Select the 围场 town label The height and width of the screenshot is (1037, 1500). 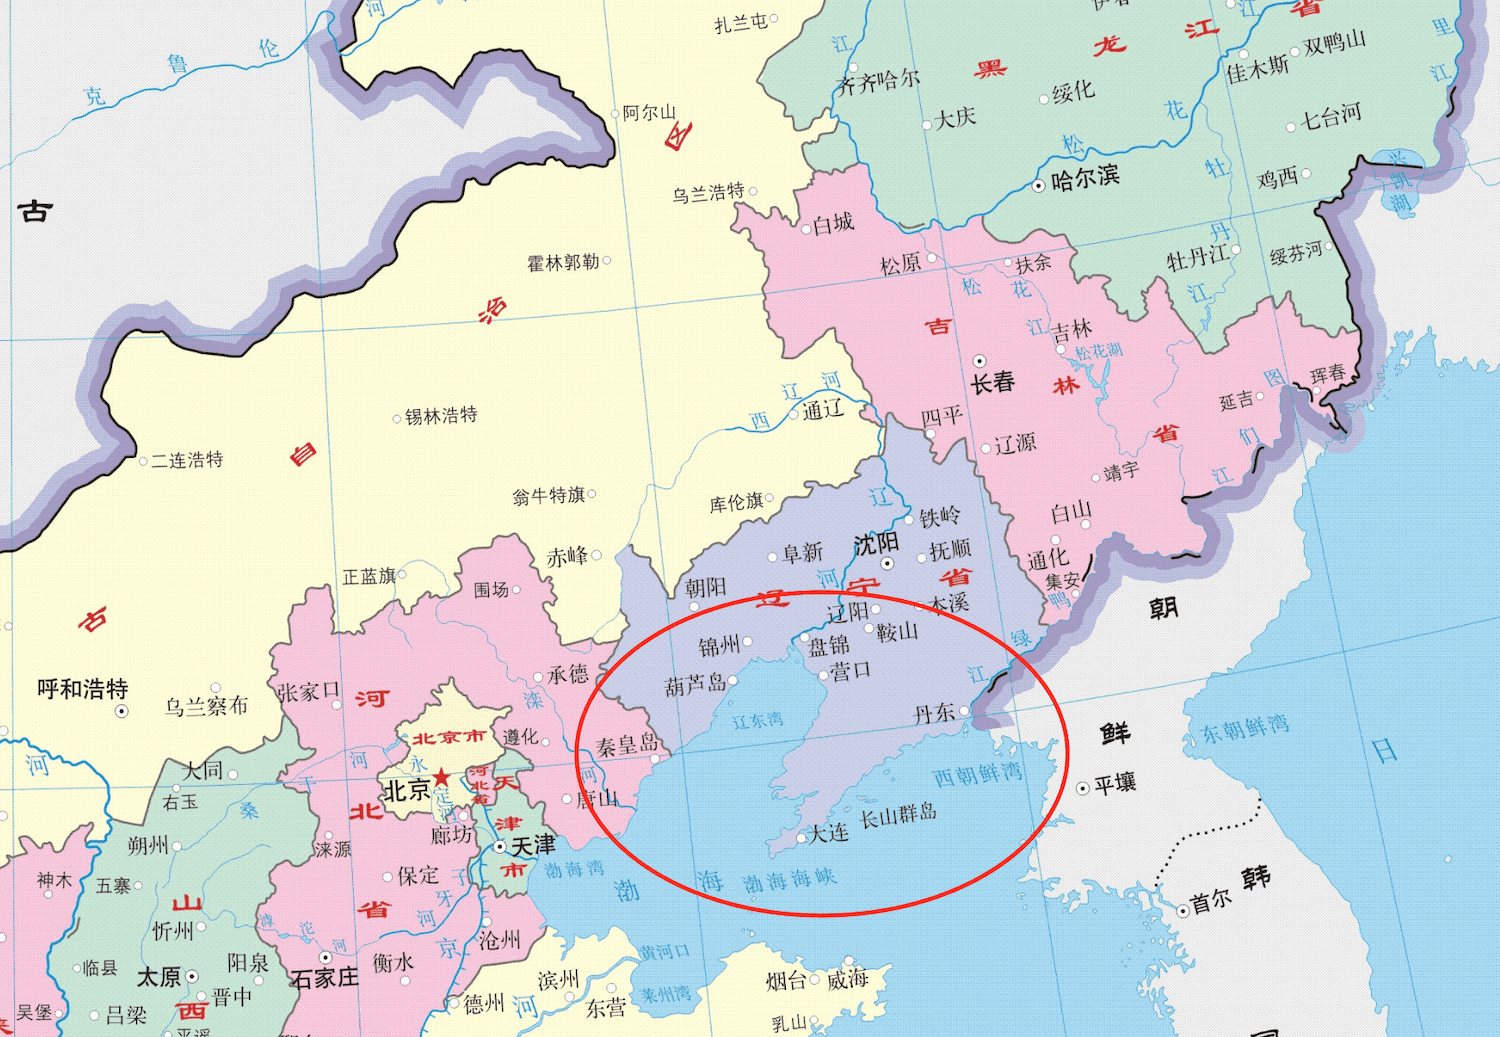coord(491,590)
